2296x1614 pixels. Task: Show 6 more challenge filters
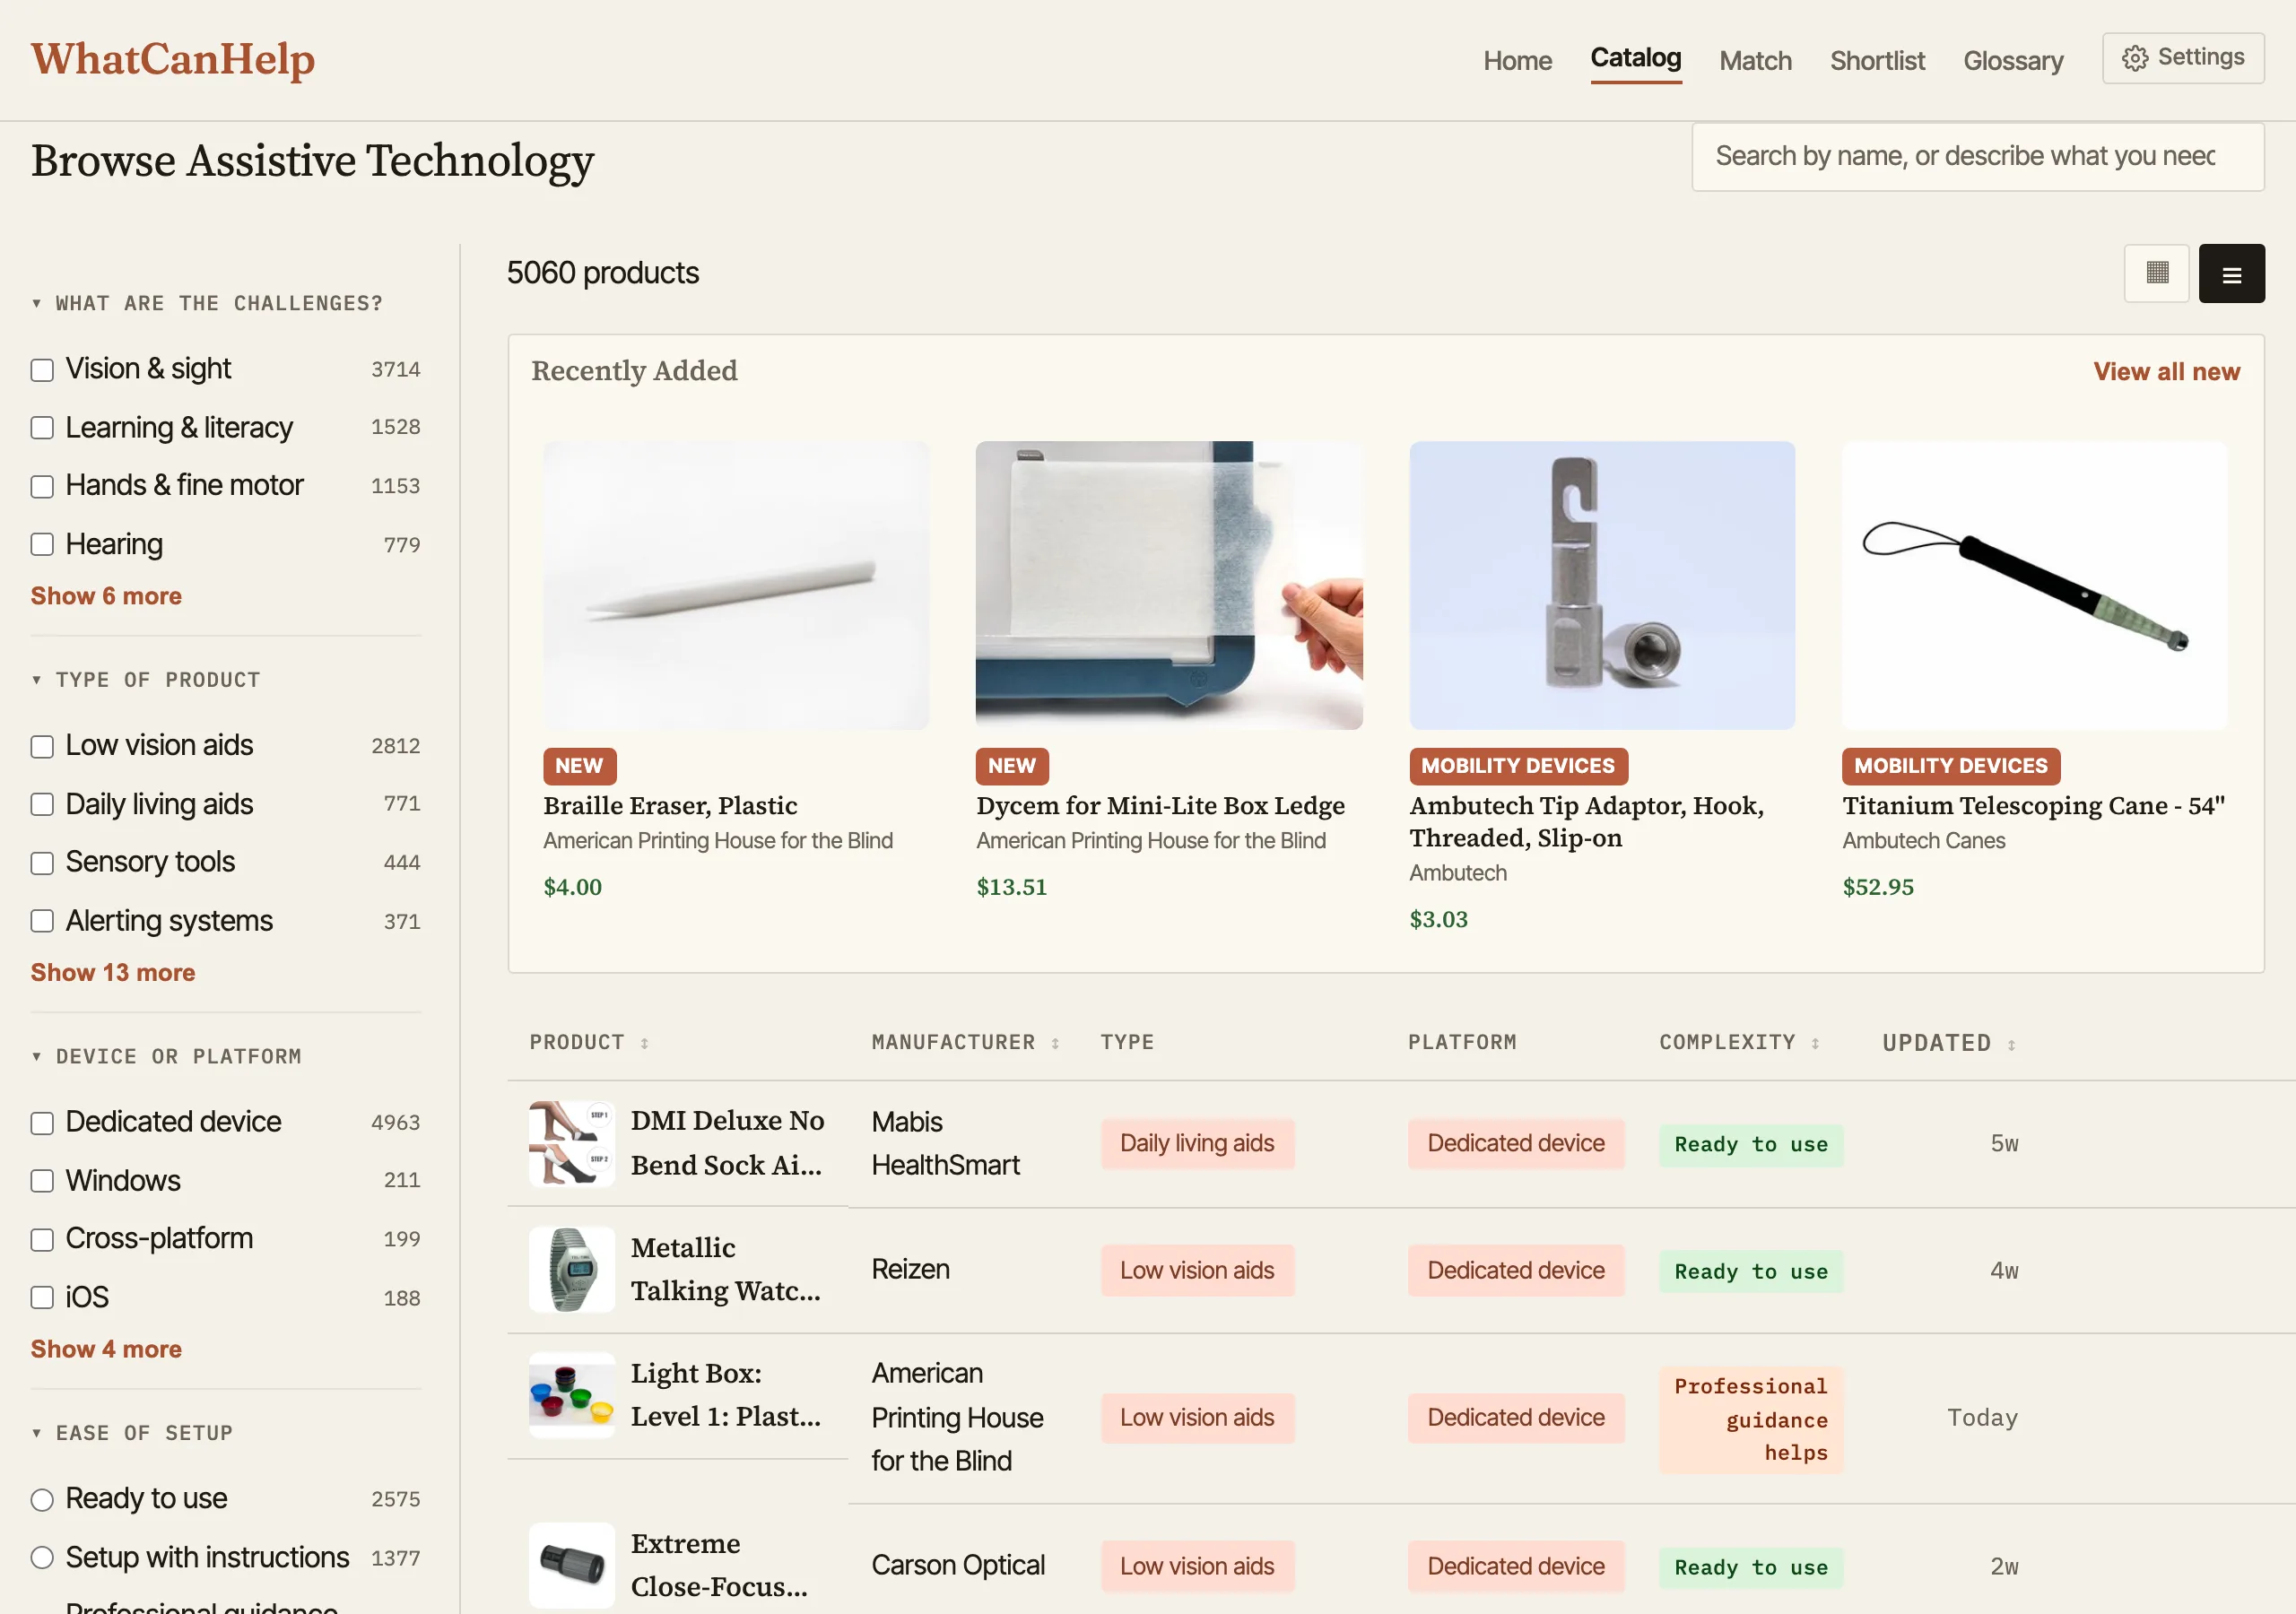pos(106,596)
